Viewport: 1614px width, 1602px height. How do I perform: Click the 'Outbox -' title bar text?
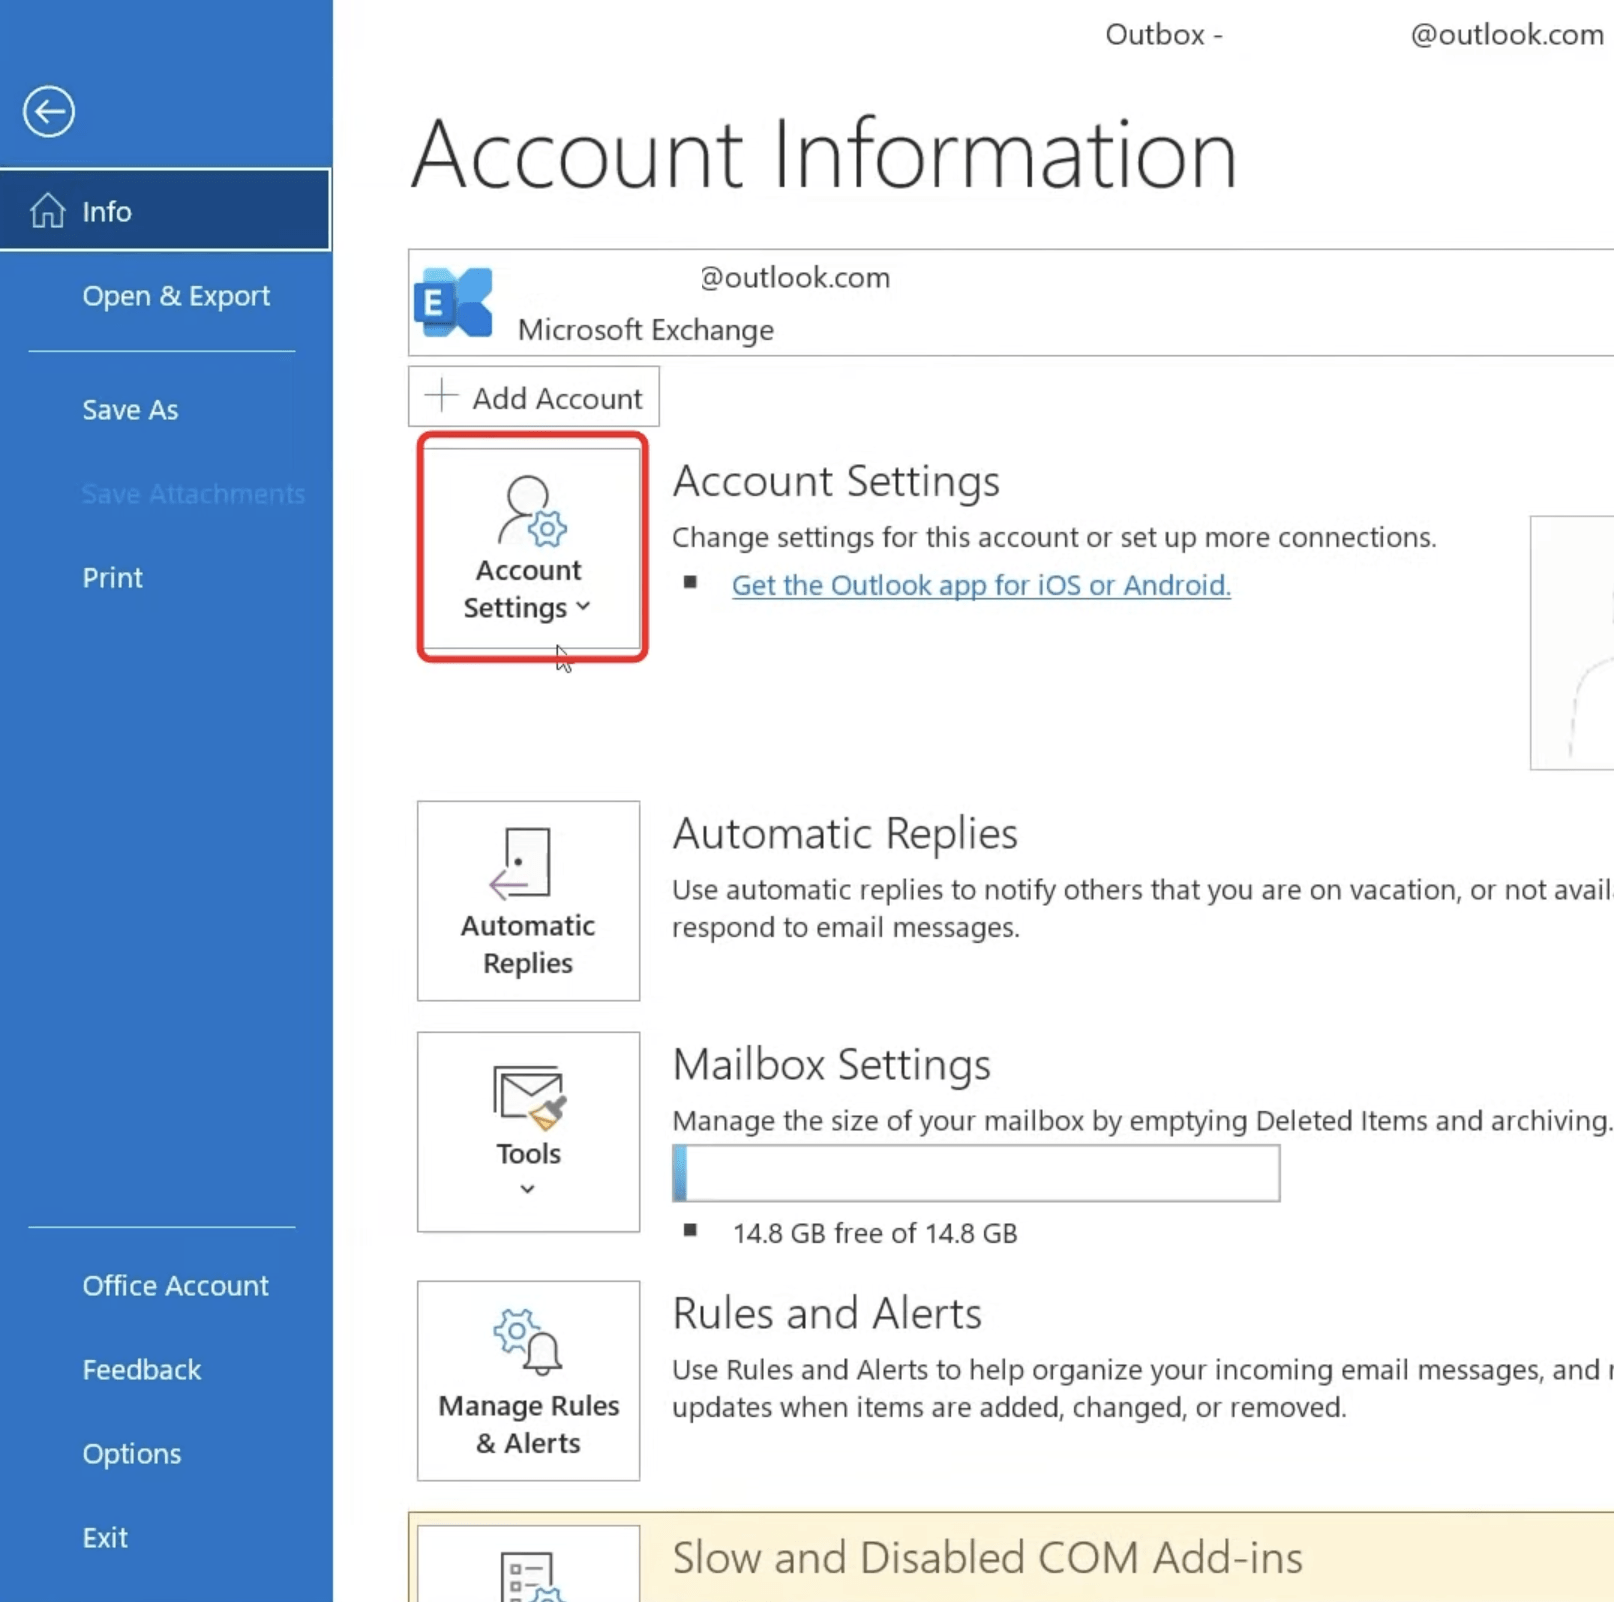pos(1164,35)
